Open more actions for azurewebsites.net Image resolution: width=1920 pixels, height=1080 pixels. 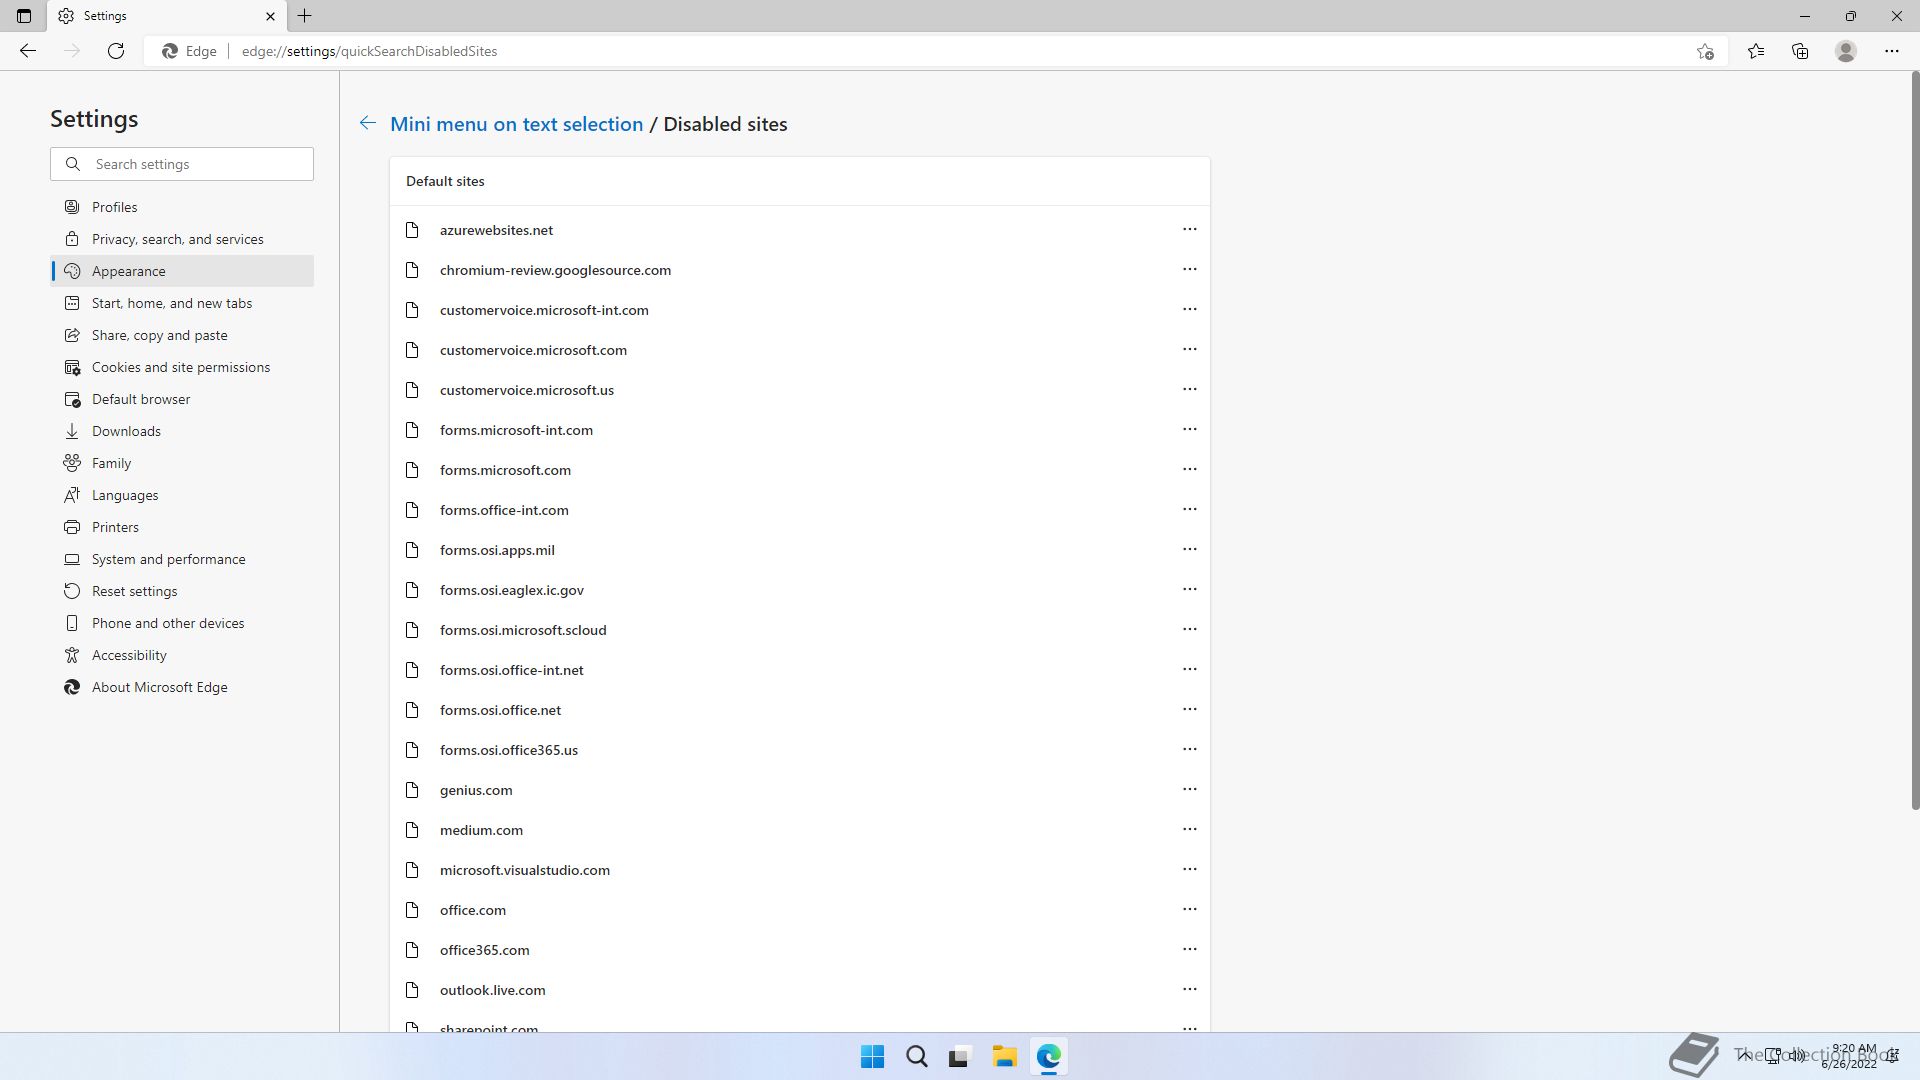point(1189,229)
